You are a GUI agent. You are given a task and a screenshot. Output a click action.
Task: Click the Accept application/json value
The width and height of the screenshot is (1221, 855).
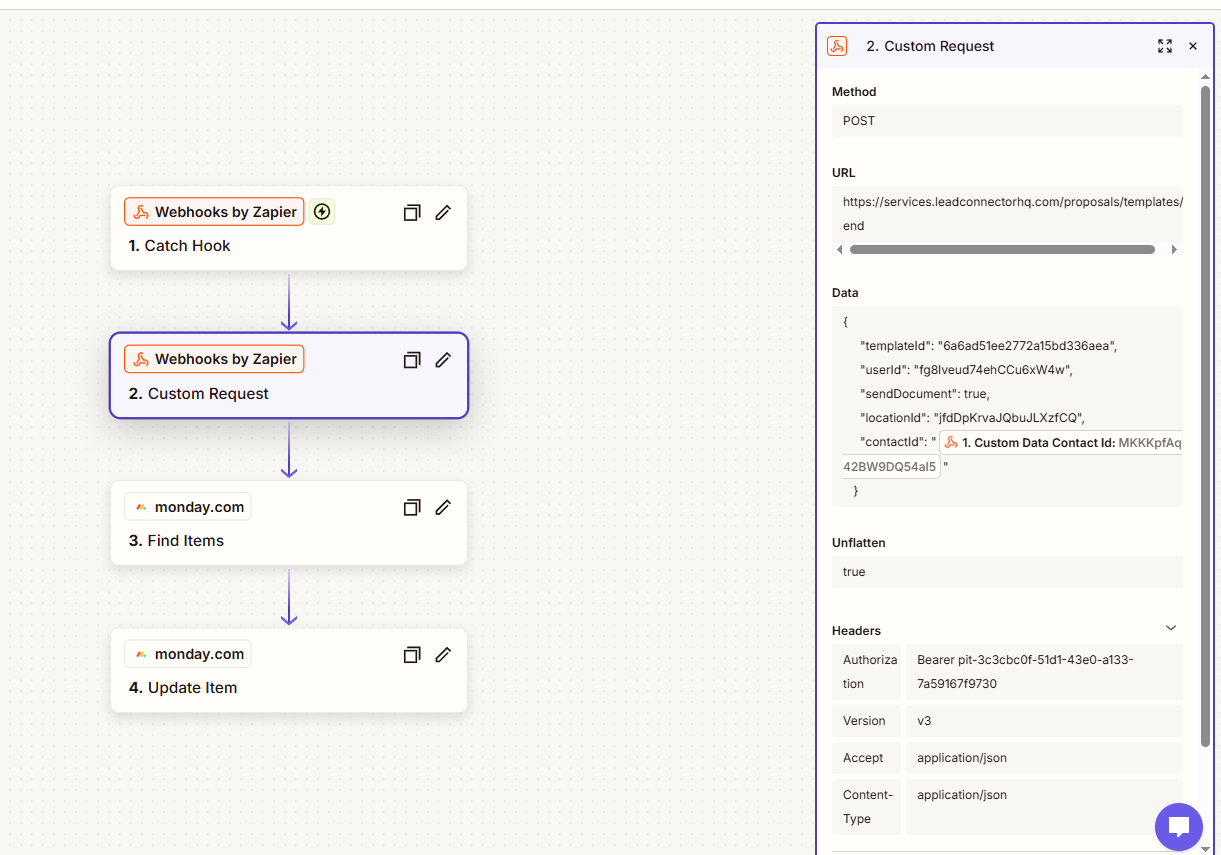pos(1044,758)
